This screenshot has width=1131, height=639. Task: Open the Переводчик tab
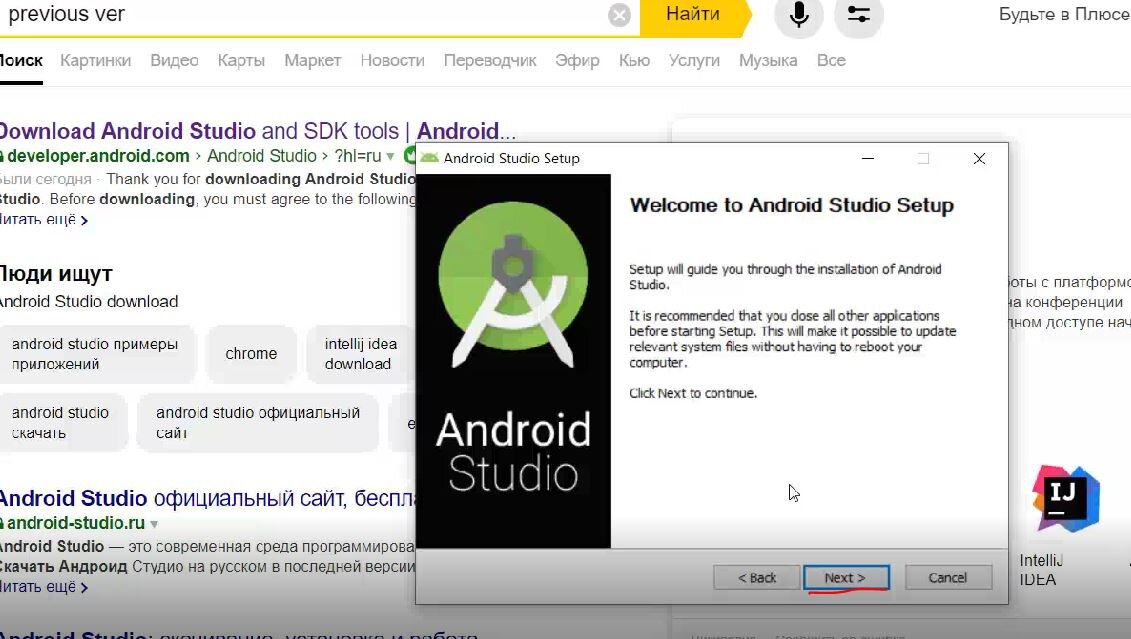490,61
